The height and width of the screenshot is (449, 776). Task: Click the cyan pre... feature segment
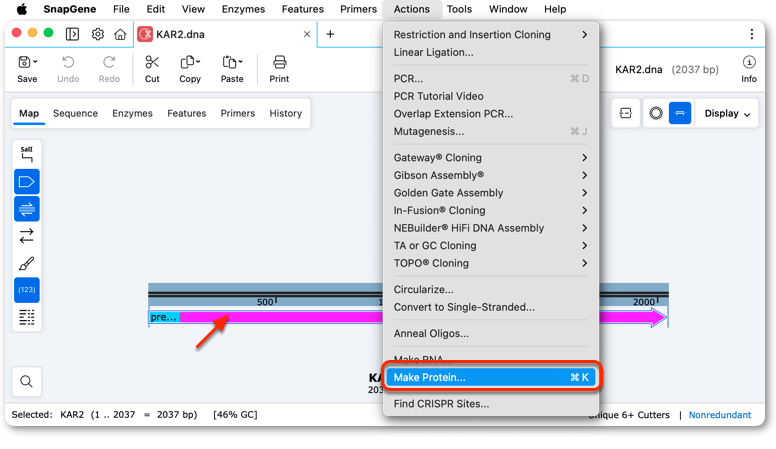click(x=164, y=317)
